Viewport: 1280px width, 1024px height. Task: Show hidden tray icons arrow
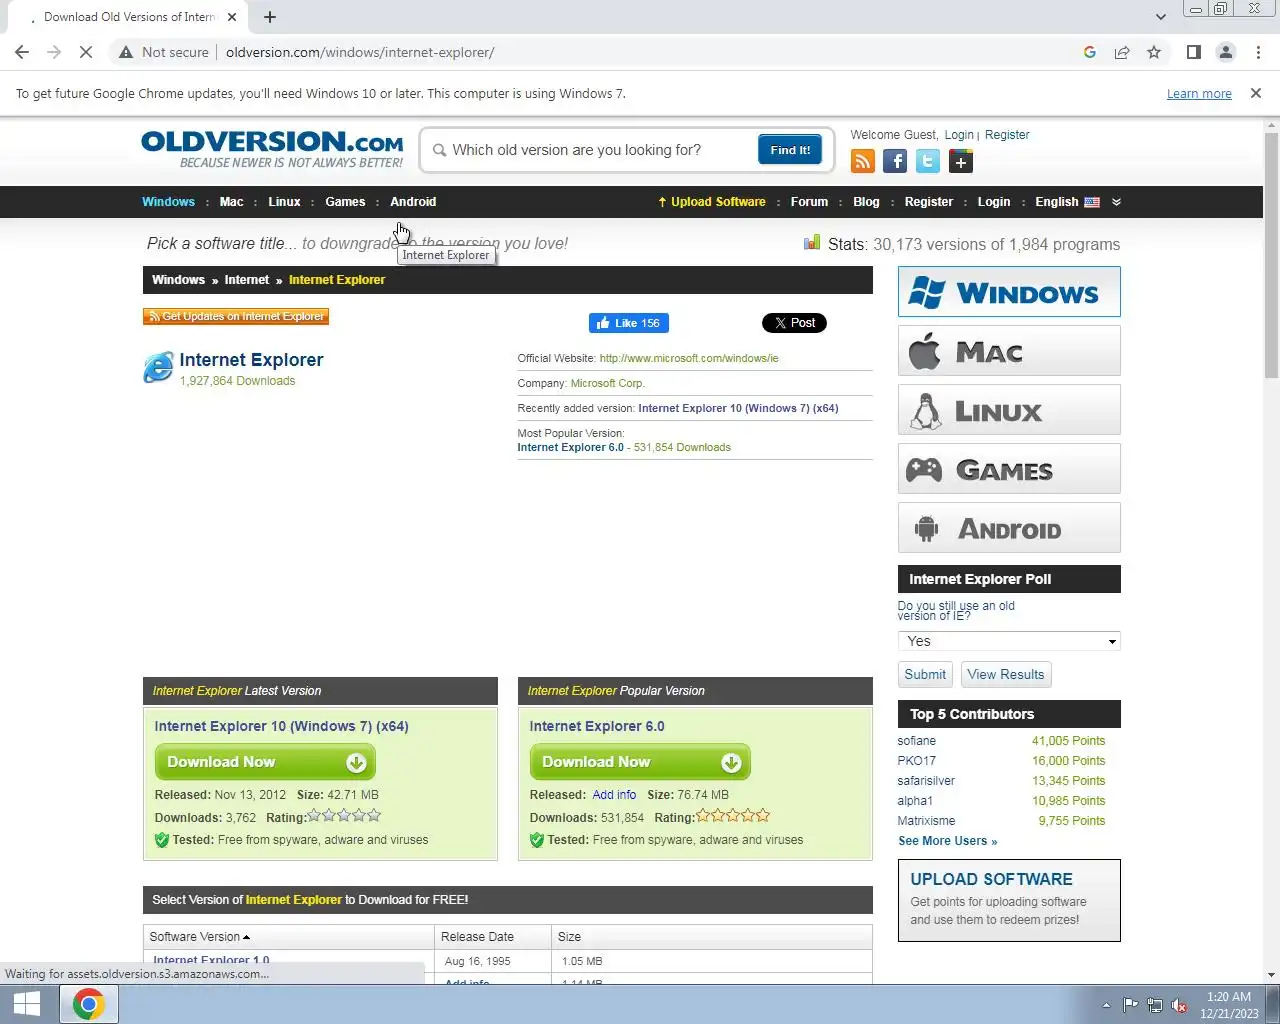1106,1005
